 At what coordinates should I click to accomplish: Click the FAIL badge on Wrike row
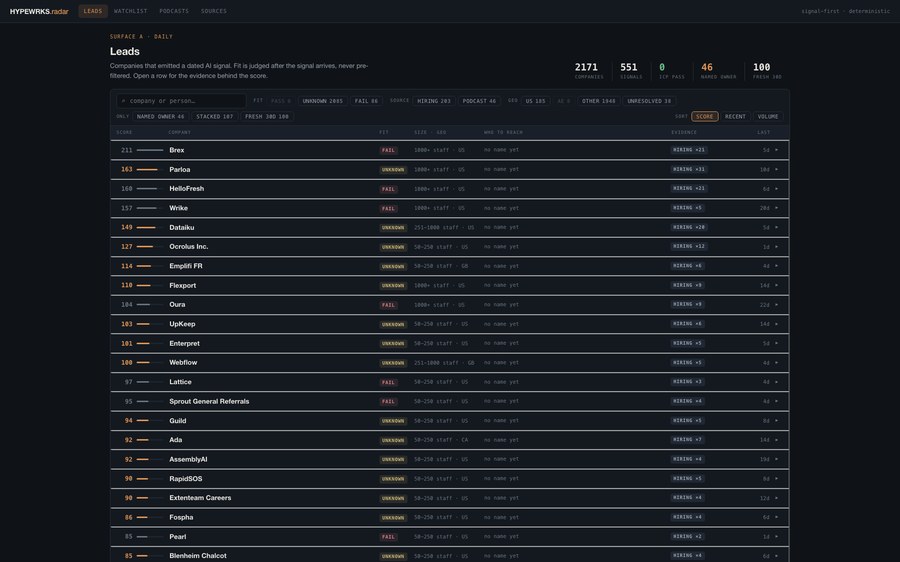389,208
